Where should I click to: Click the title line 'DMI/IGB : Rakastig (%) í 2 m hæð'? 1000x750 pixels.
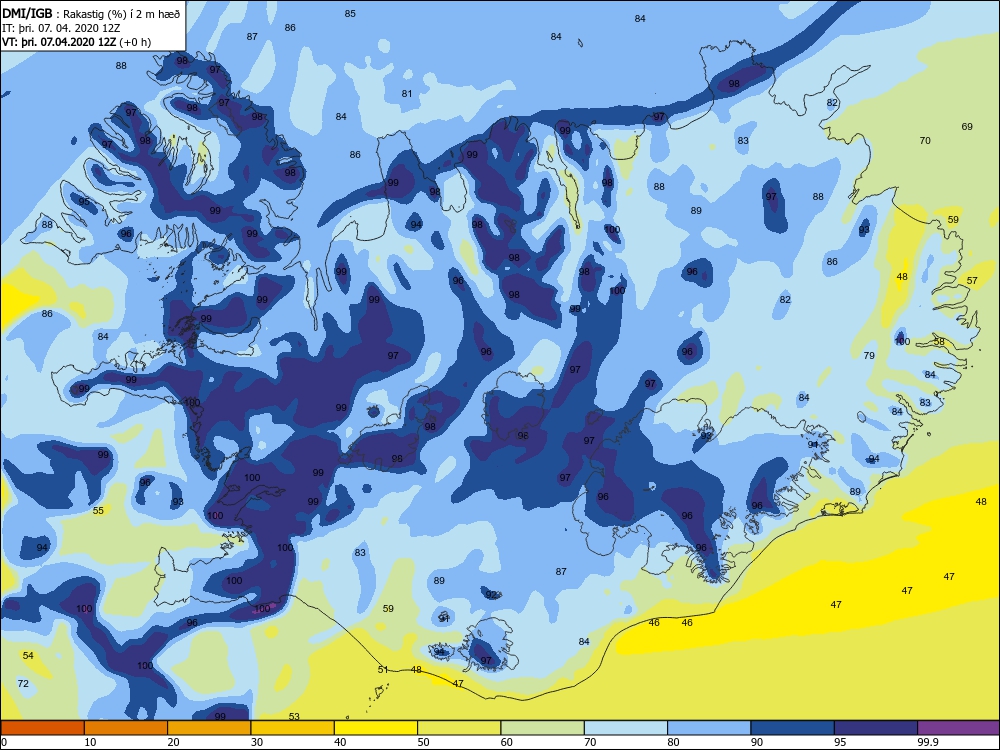(91, 14)
